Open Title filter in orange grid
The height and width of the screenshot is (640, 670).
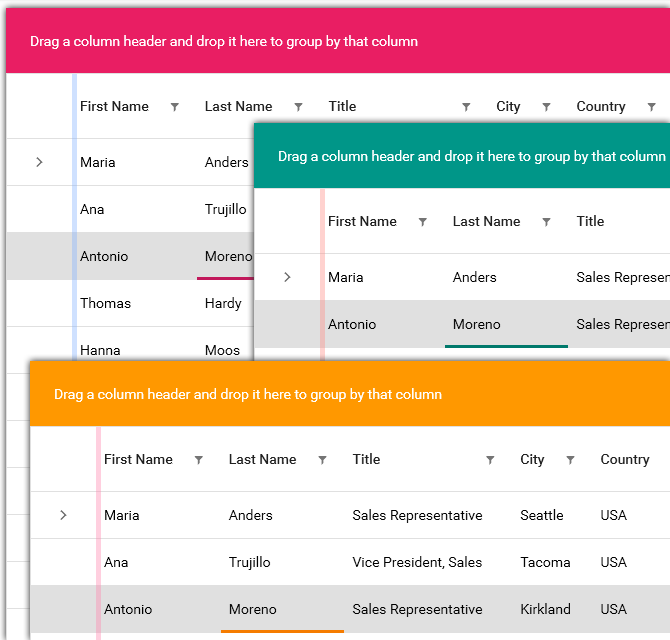(x=490, y=460)
